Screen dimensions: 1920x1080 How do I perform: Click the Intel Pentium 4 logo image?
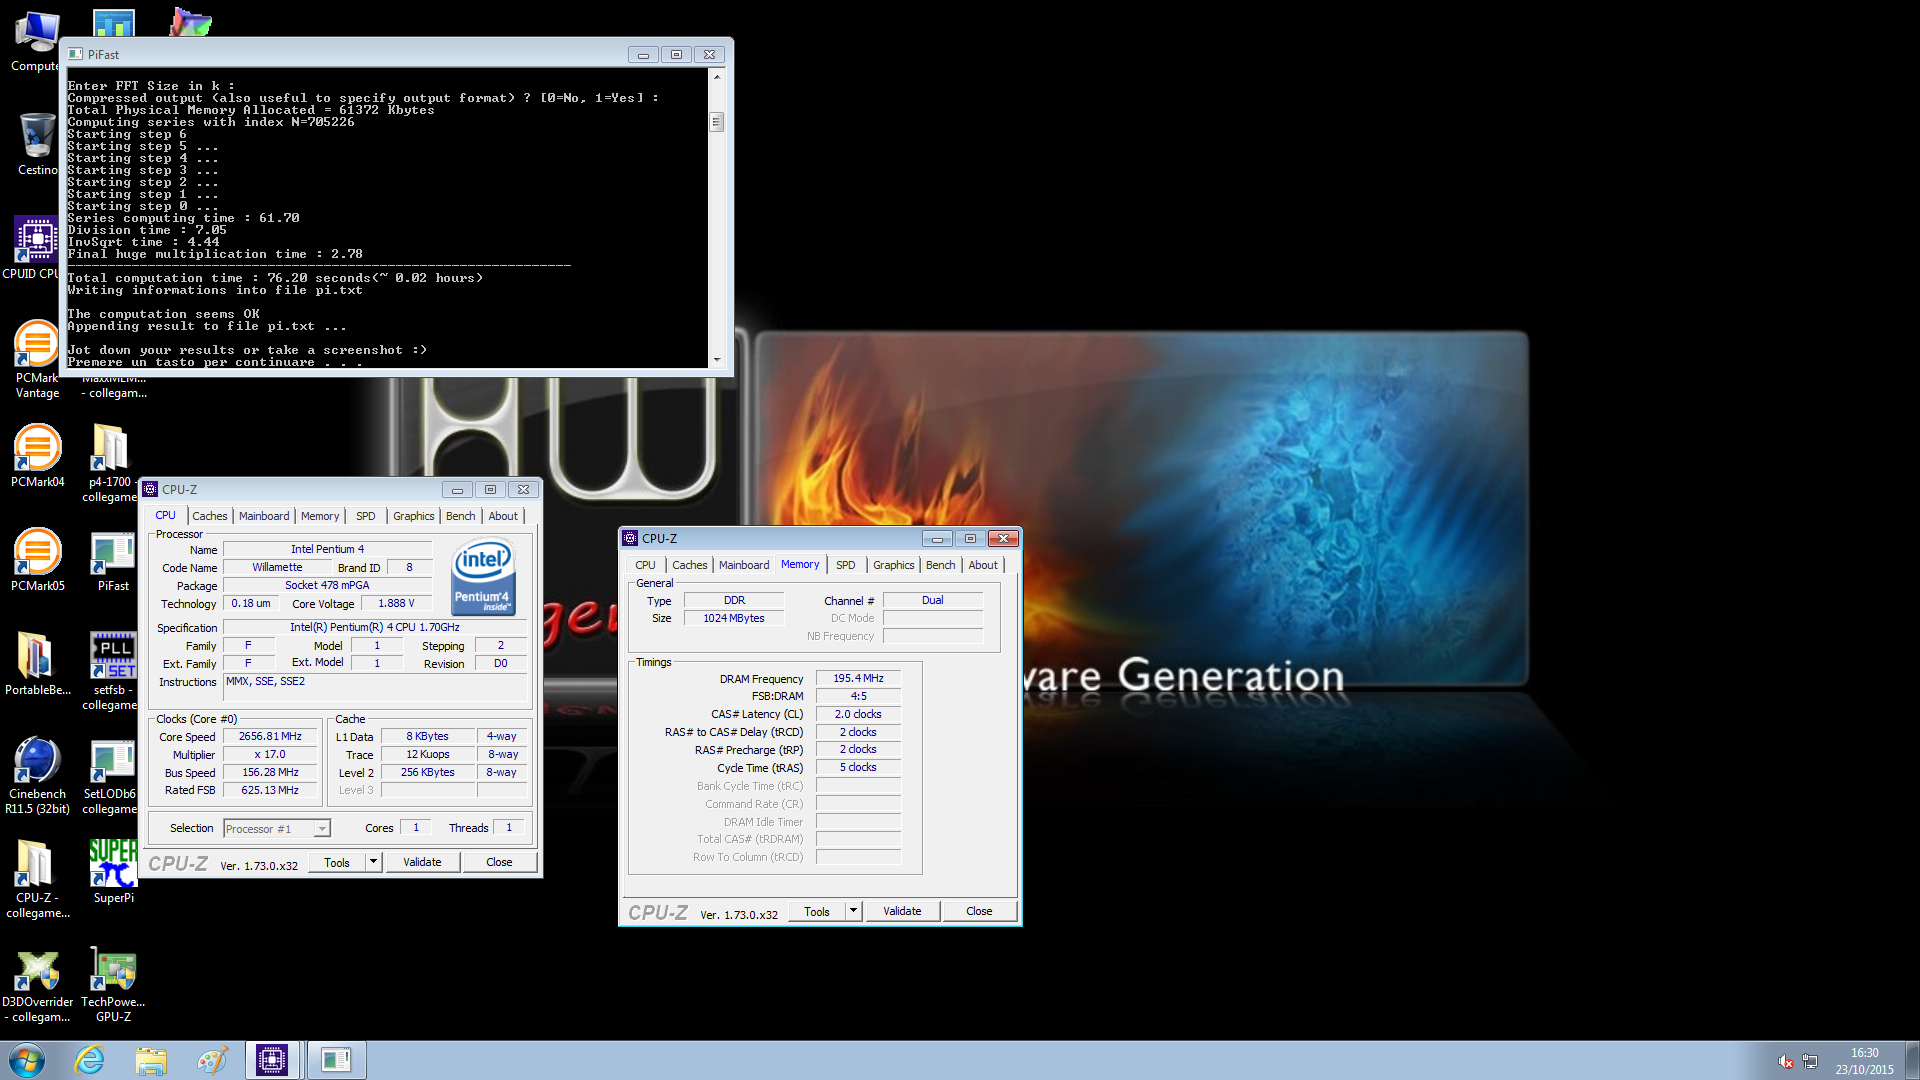[x=484, y=577]
